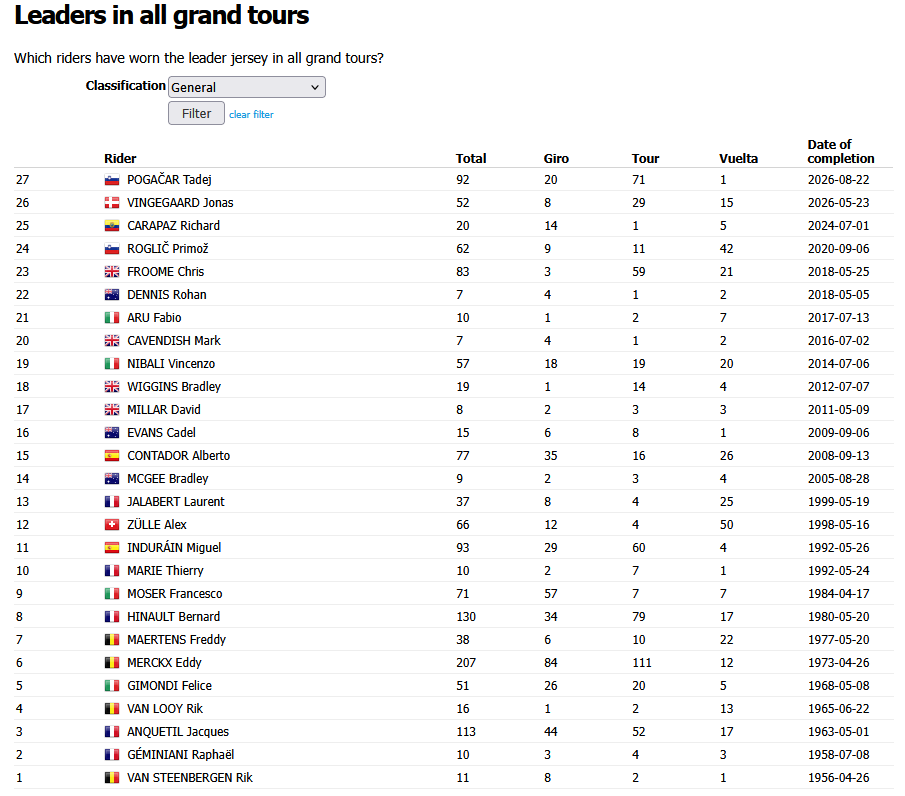Open rider ARU Fabio
Viewport: 905px width, 796px height.
tap(154, 318)
